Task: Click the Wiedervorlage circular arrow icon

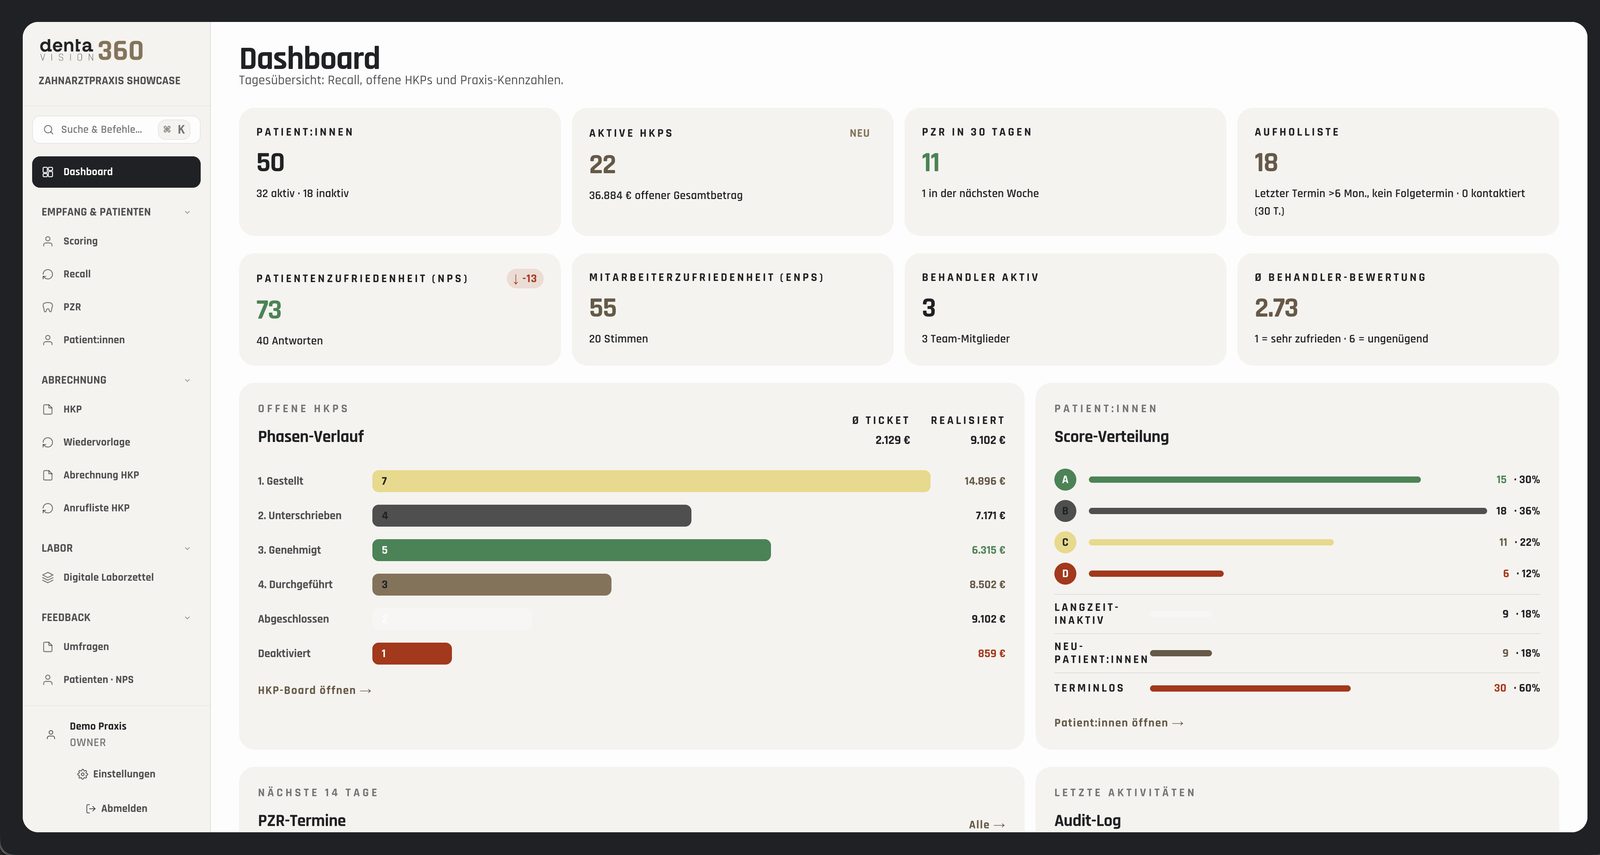Action: 48,442
